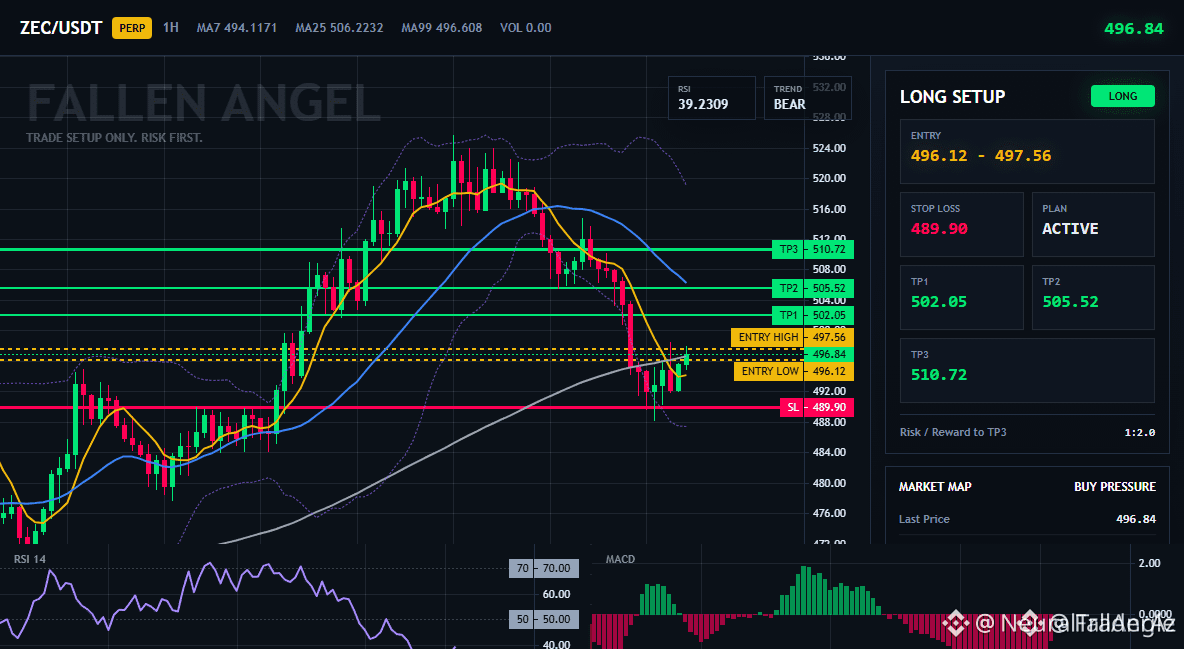Click the RSI 50 level tag

tap(544, 620)
